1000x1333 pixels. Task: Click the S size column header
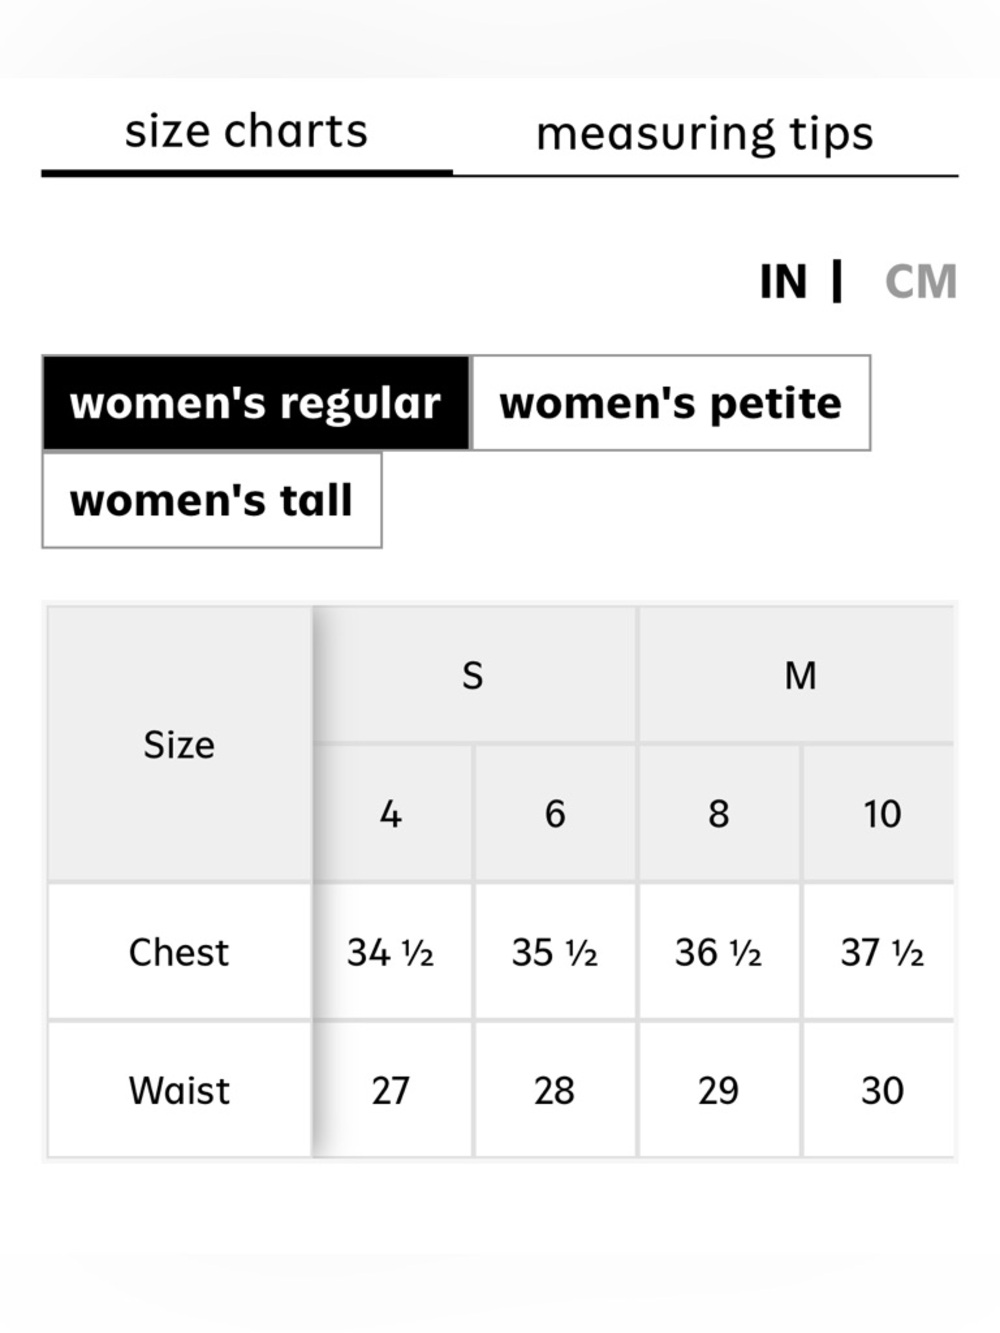click(x=474, y=675)
